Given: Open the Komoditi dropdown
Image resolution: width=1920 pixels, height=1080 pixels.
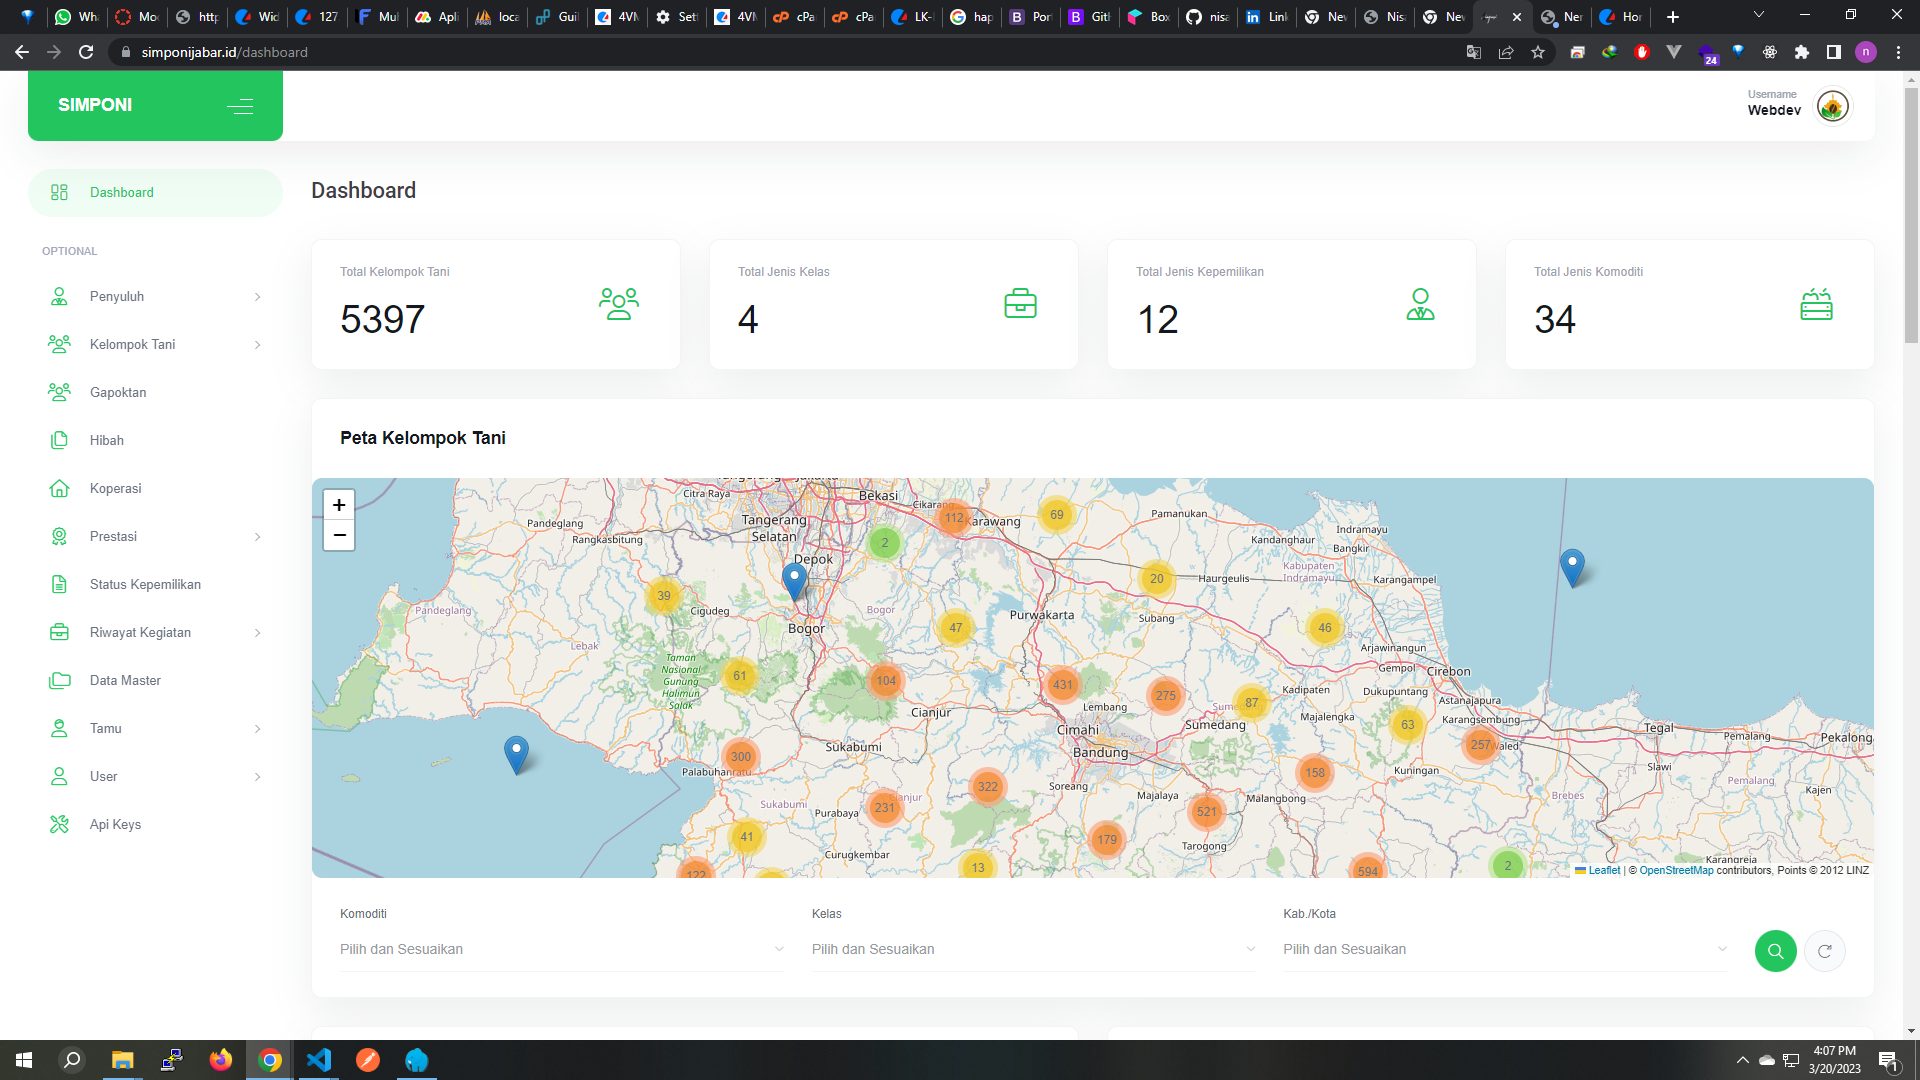Looking at the screenshot, I should pyautogui.click(x=562, y=950).
